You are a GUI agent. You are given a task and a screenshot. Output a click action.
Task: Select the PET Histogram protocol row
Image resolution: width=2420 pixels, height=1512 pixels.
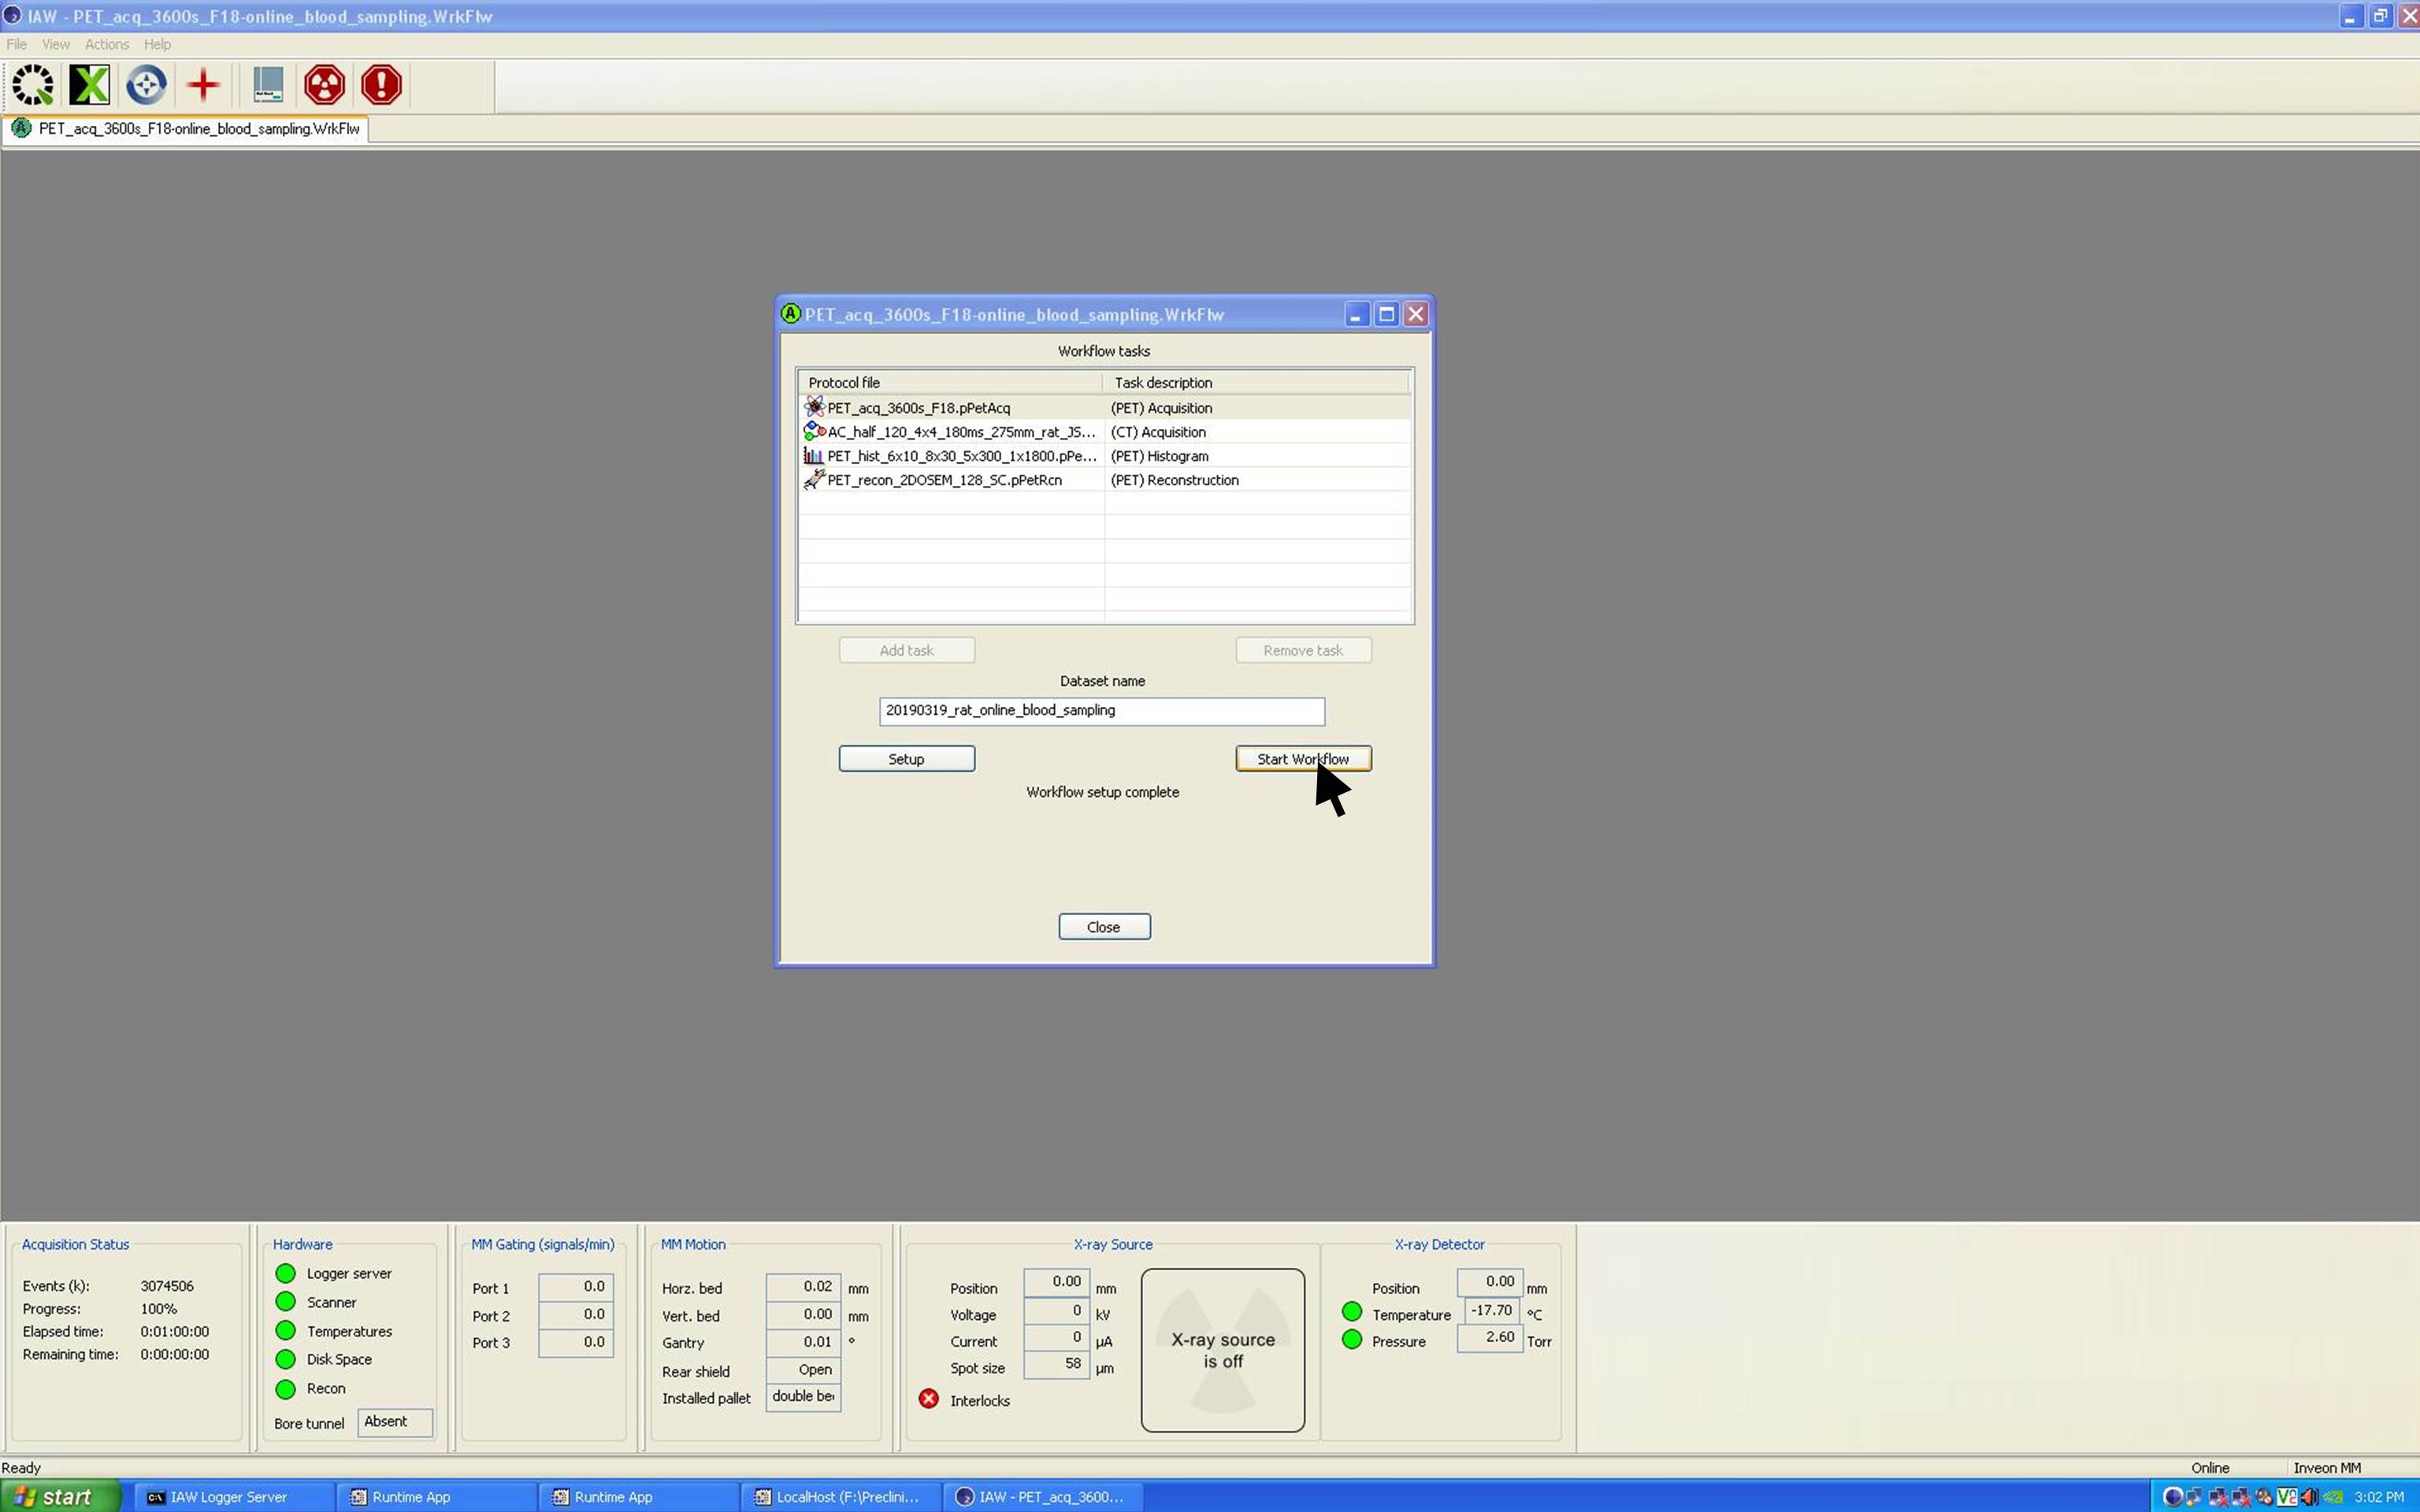click(x=960, y=456)
